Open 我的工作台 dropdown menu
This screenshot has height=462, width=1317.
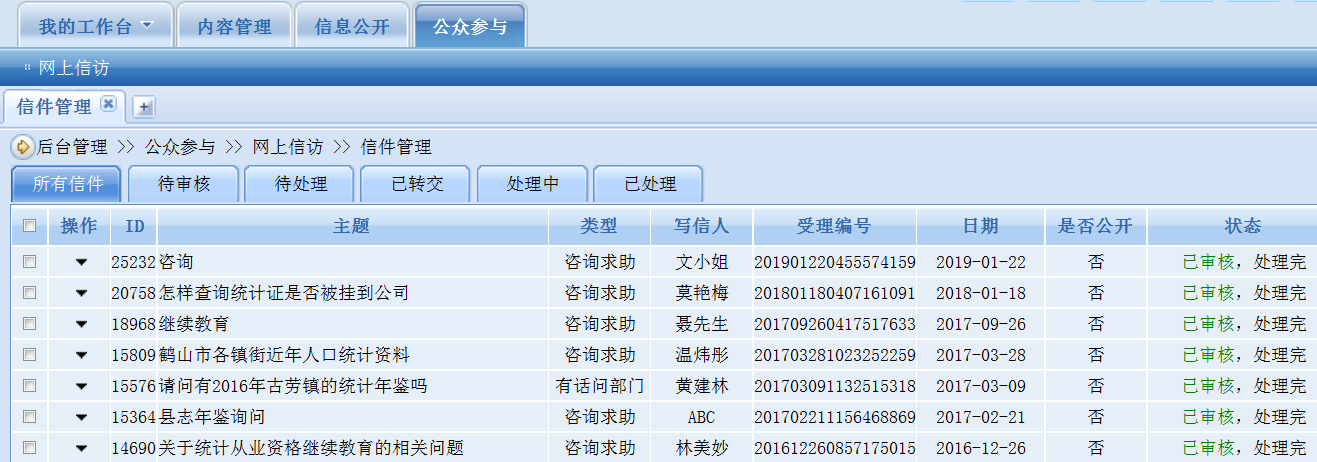pyautogui.click(x=147, y=25)
